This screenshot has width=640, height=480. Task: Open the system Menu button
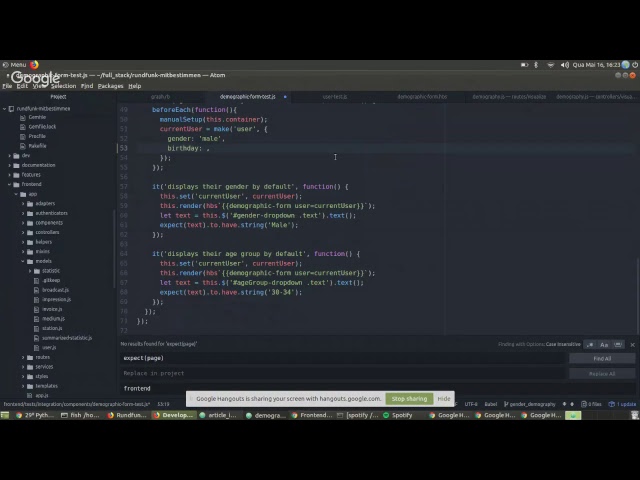14,64
